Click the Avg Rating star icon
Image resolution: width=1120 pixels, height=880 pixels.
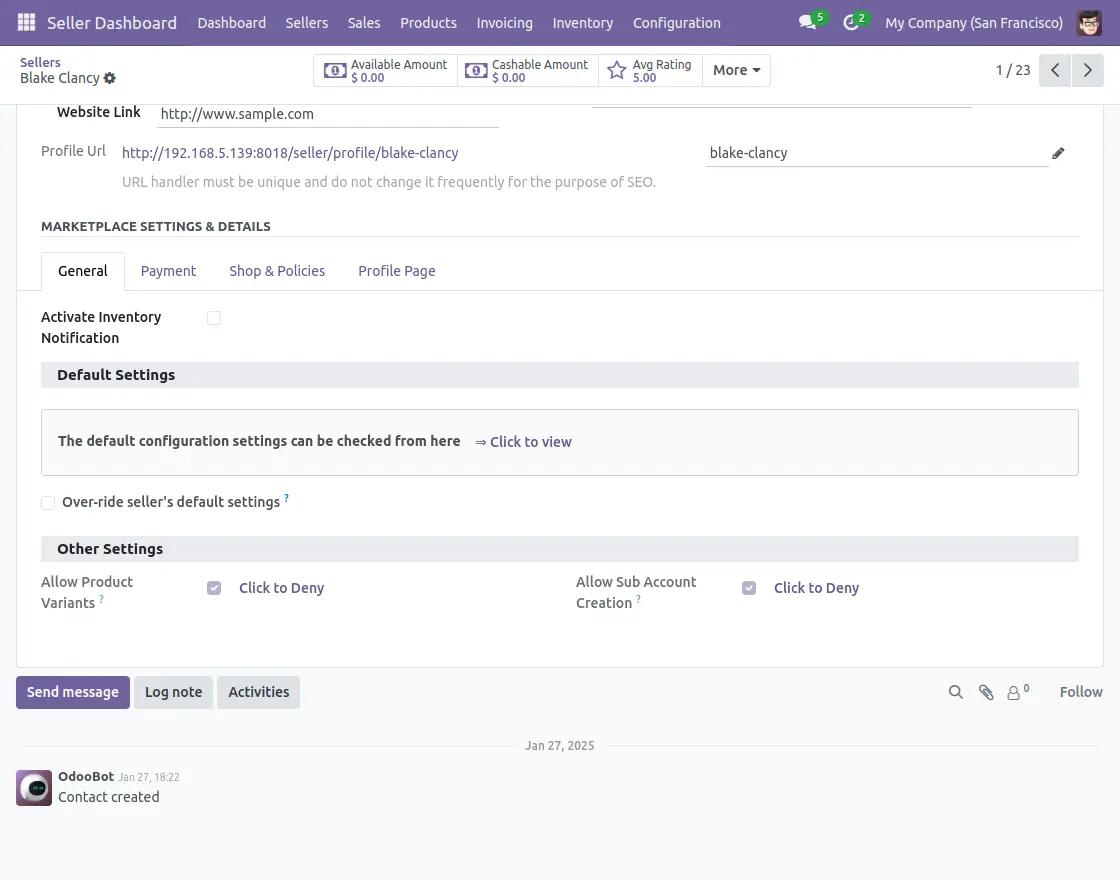click(x=617, y=70)
